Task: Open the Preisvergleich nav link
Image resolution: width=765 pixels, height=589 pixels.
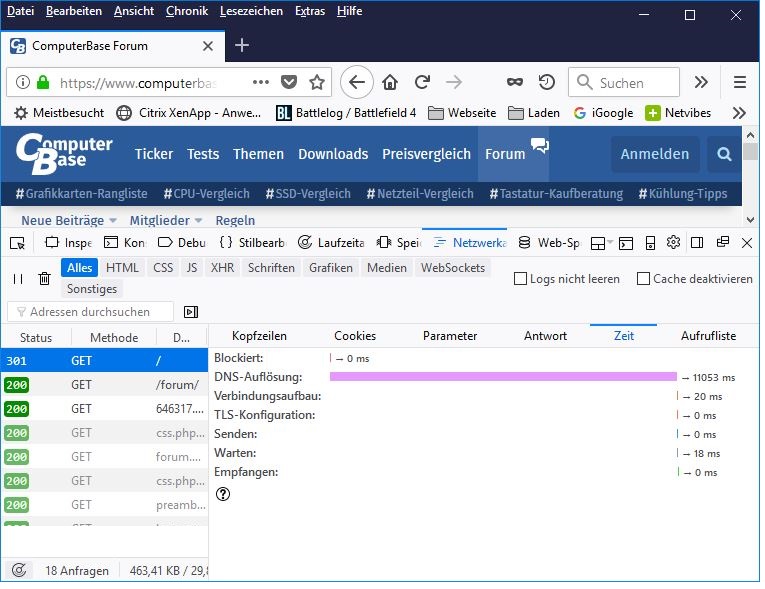Action: [x=426, y=154]
